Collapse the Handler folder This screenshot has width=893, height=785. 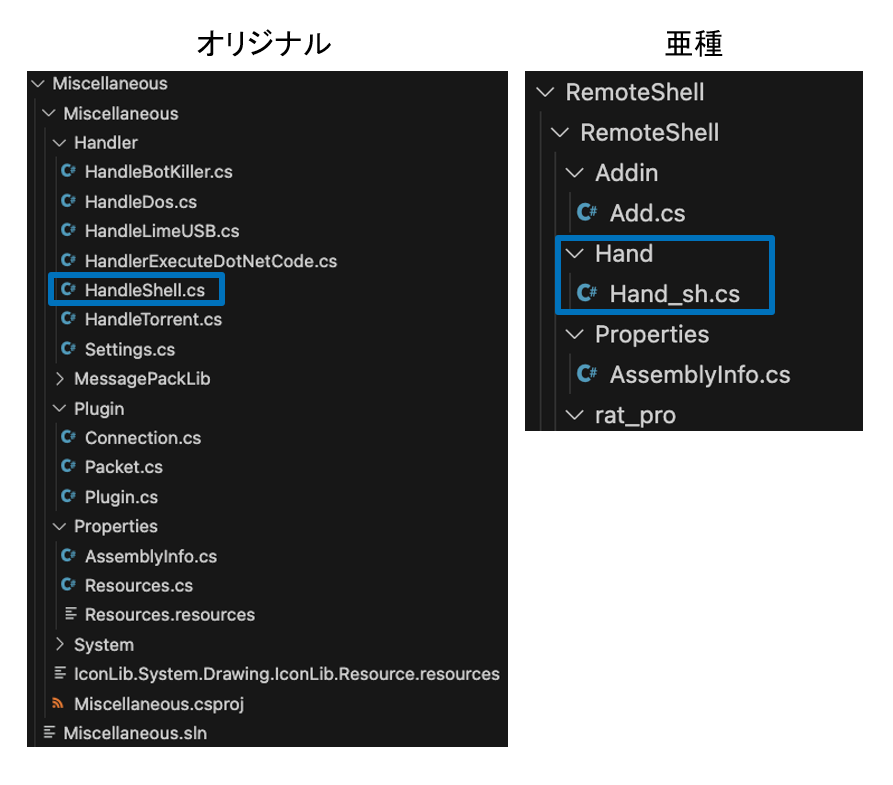coord(59,142)
